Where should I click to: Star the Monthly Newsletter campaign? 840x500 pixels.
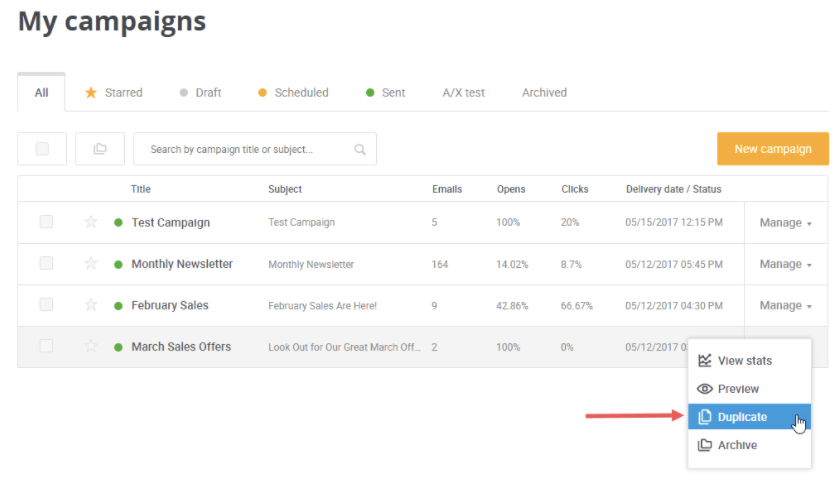91,263
